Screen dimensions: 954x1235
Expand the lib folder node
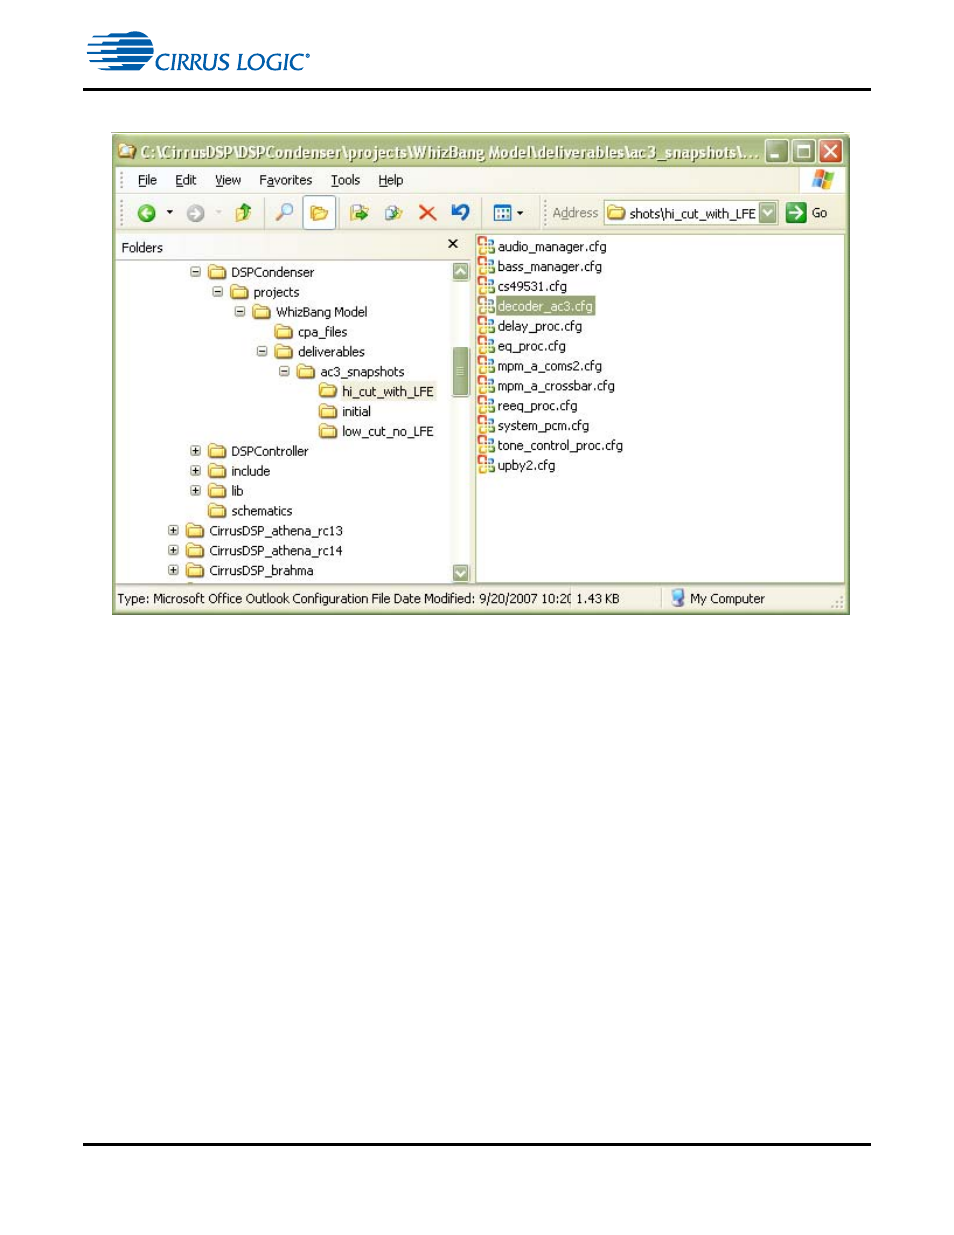tap(196, 491)
